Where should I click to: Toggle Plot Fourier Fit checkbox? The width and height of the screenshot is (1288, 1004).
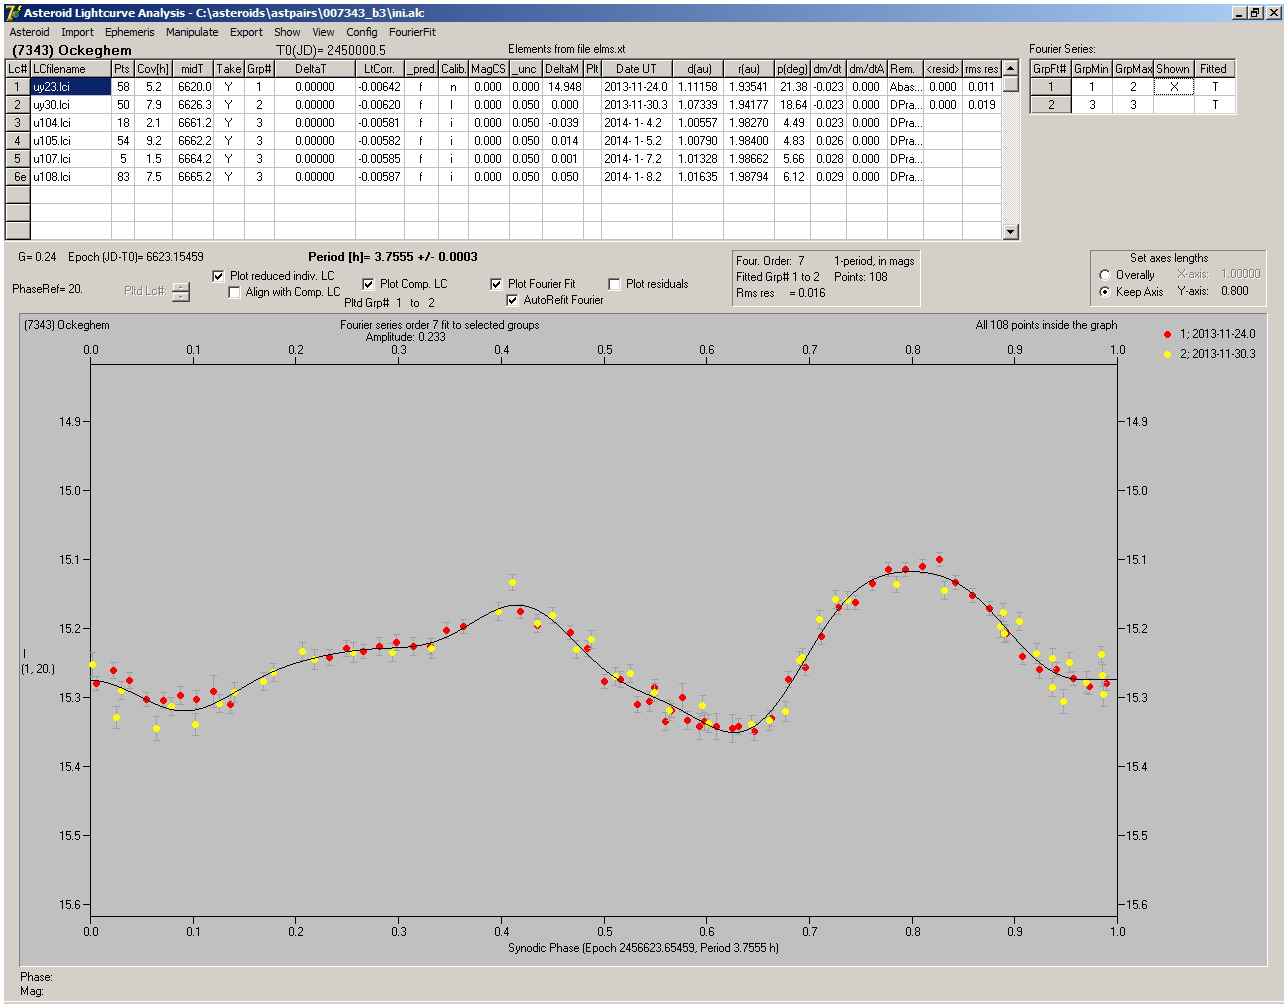[x=496, y=284]
